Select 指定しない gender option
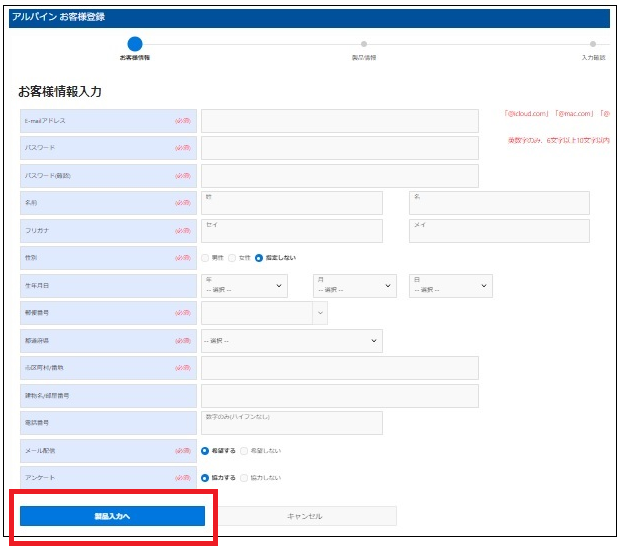Screen dimensions: 622x551 pos(260,258)
